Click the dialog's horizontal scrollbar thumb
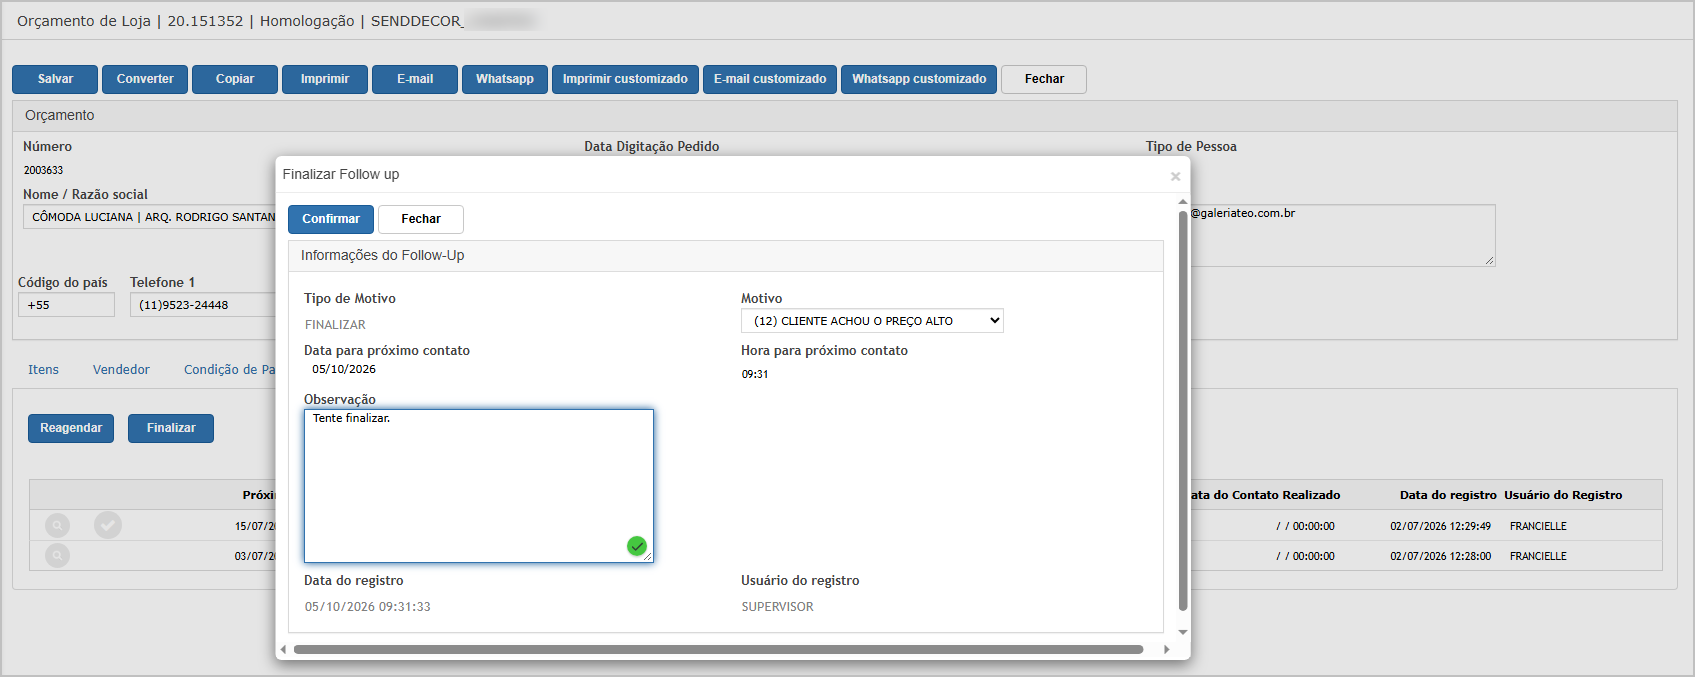1695x677 pixels. click(x=718, y=649)
